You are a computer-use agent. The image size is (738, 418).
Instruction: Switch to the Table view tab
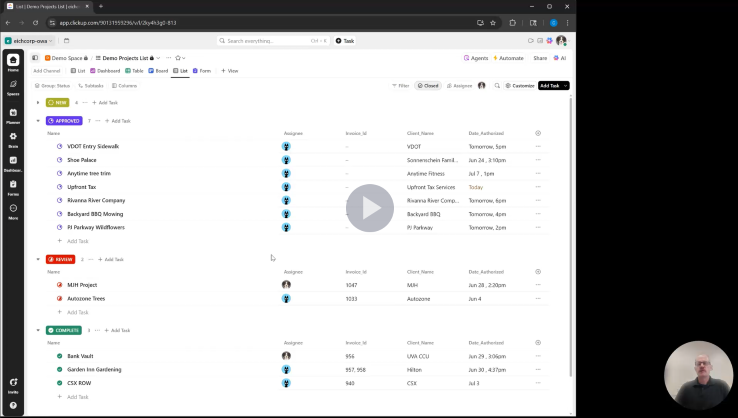(135, 71)
